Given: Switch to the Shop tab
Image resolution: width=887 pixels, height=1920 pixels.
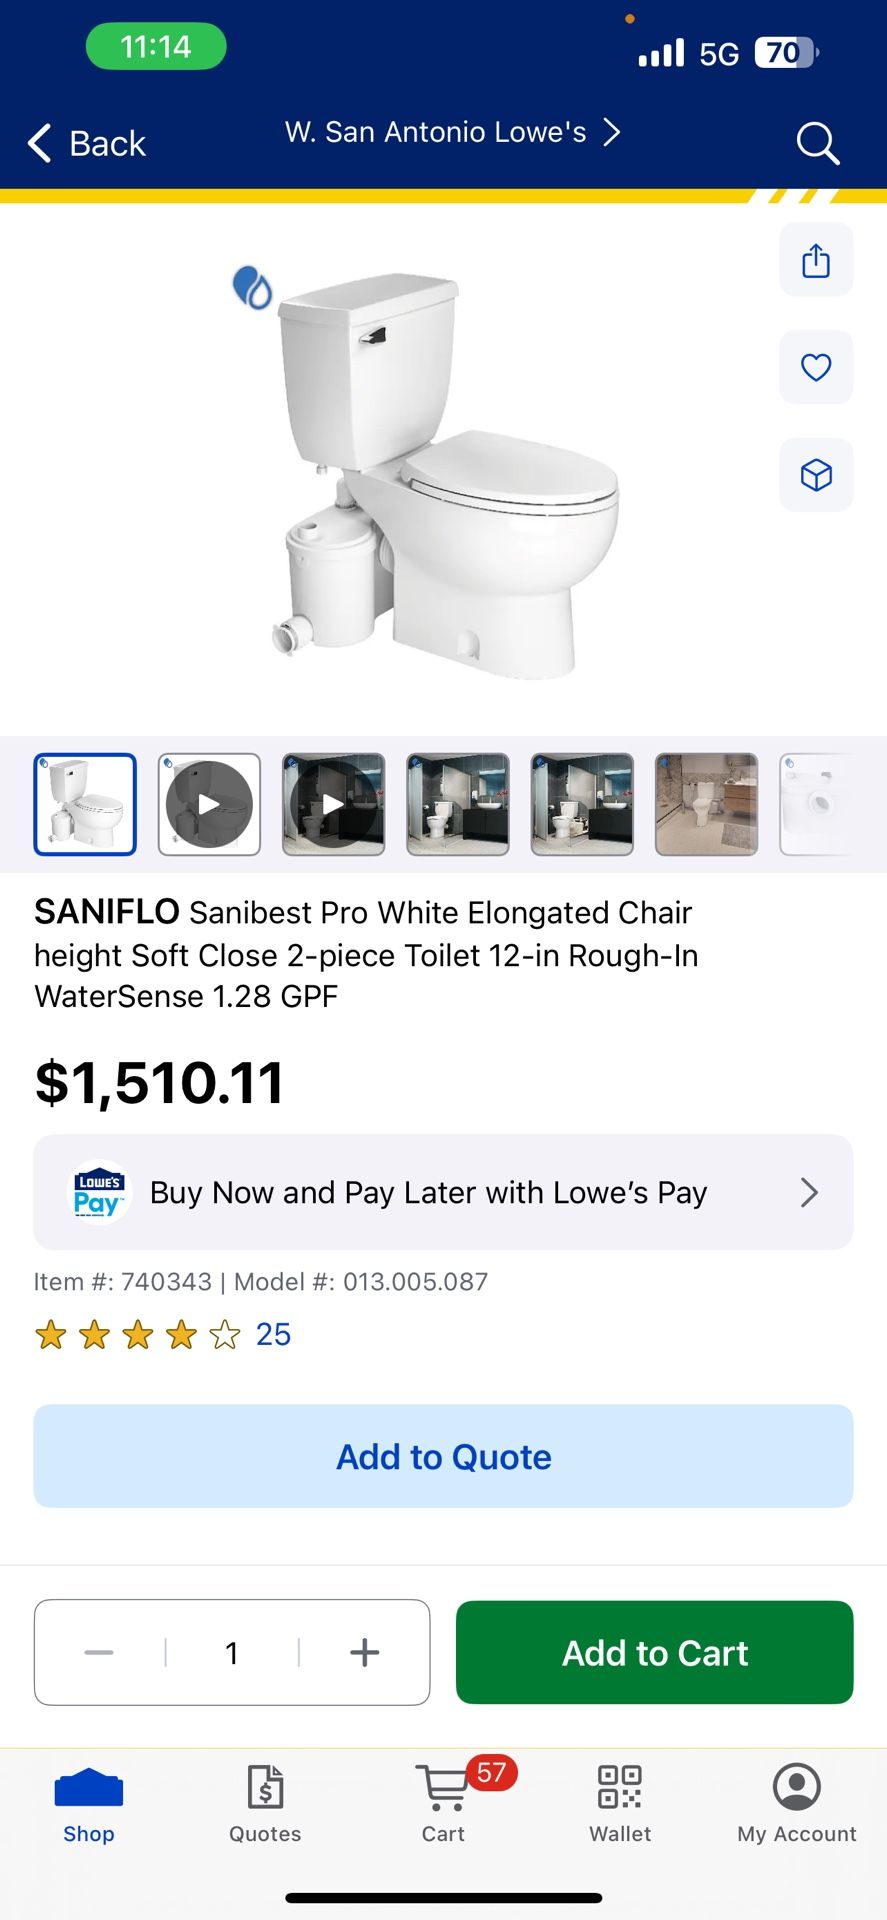Looking at the screenshot, I should 89,1803.
